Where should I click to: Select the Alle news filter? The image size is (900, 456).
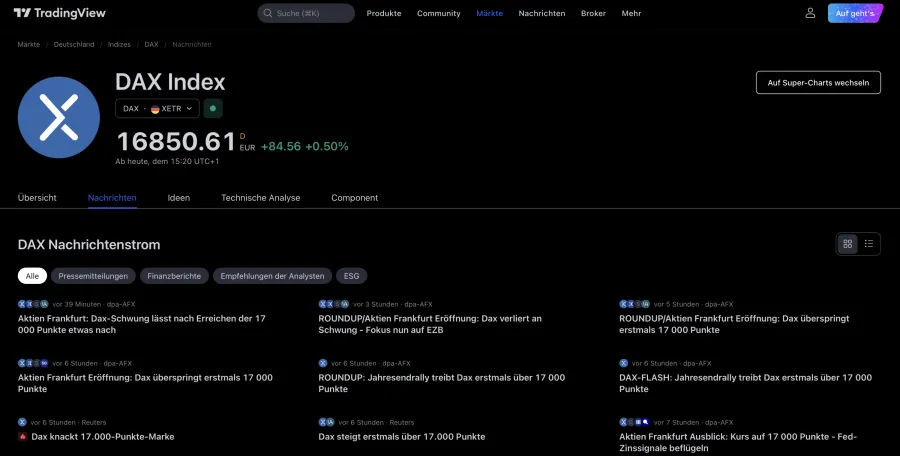click(x=32, y=276)
